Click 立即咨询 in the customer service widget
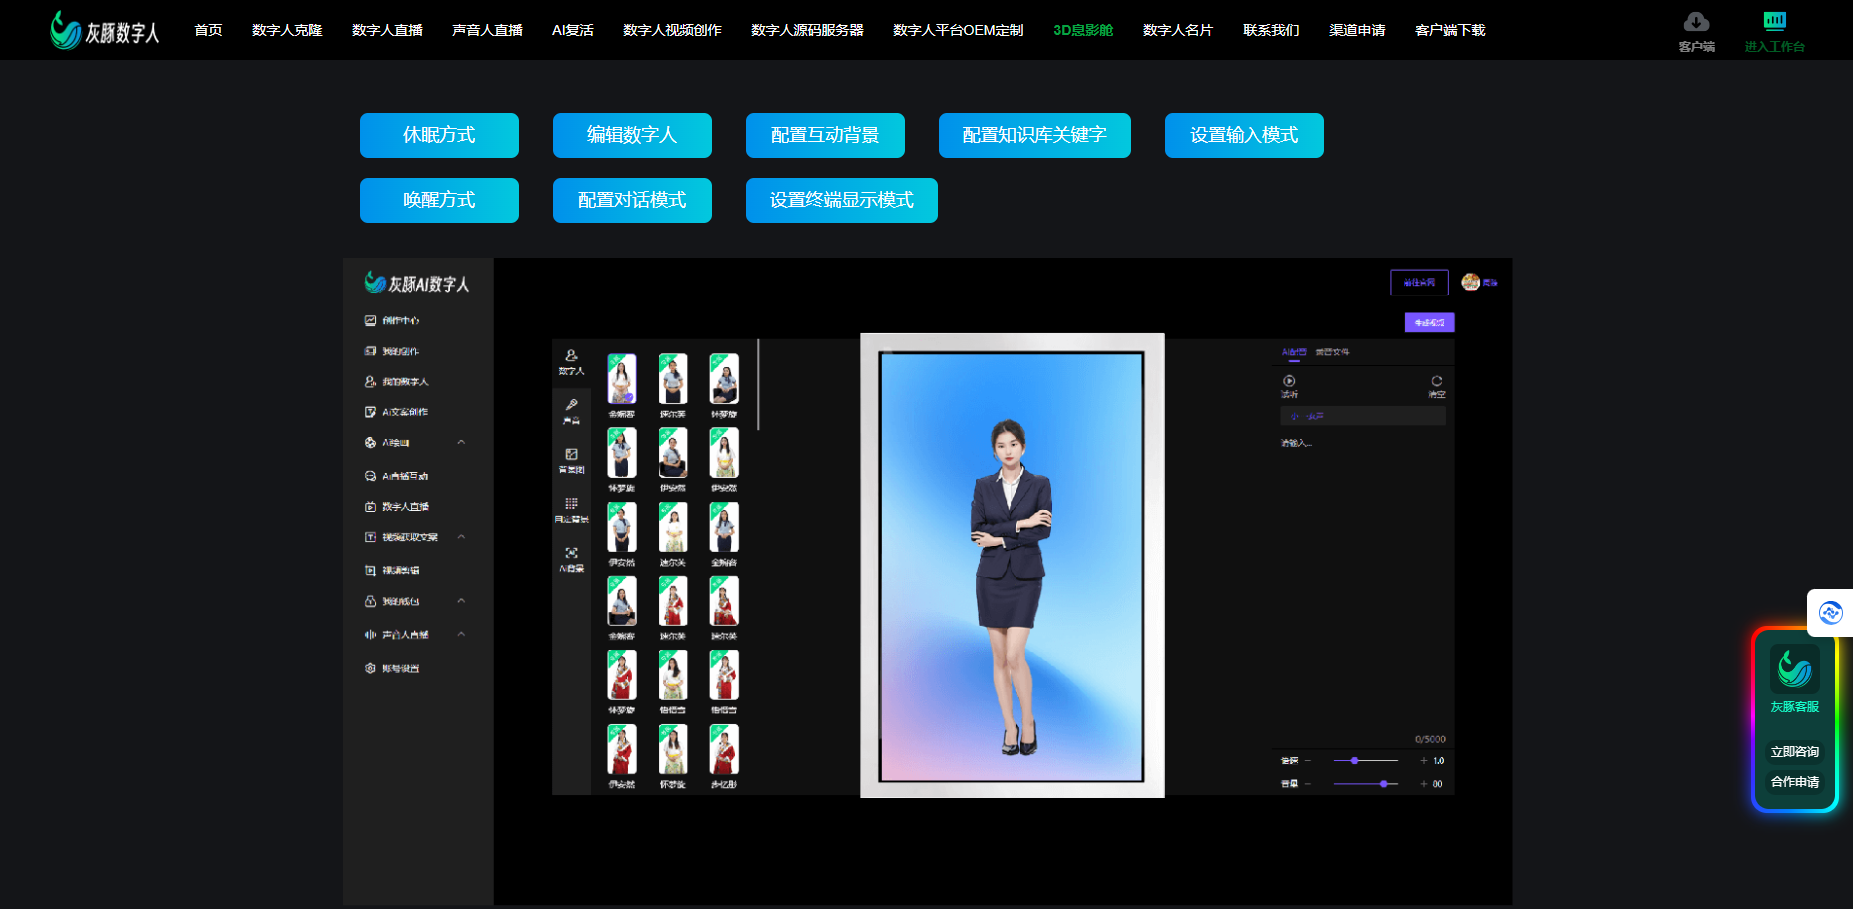This screenshot has height=909, width=1853. [x=1794, y=752]
